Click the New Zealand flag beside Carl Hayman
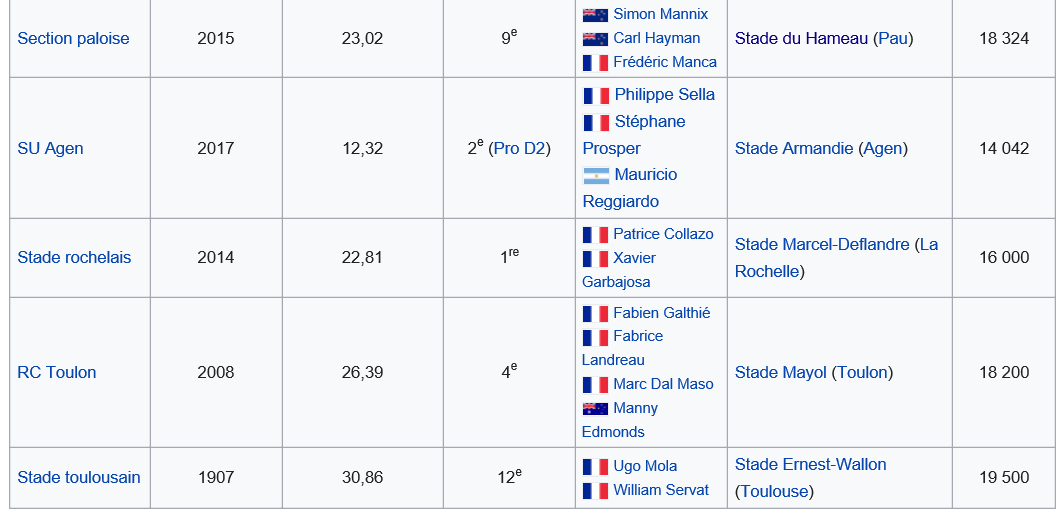The height and width of the screenshot is (509, 1058). tap(595, 38)
